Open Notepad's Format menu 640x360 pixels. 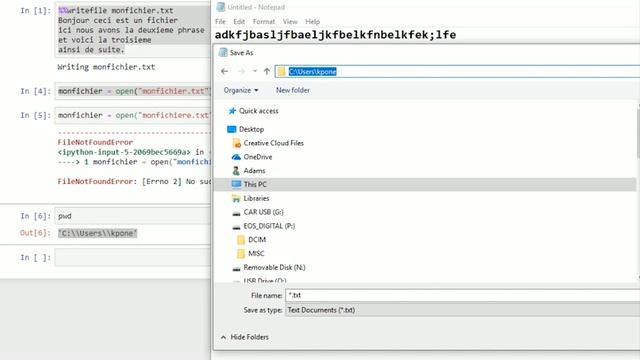pyautogui.click(x=264, y=22)
